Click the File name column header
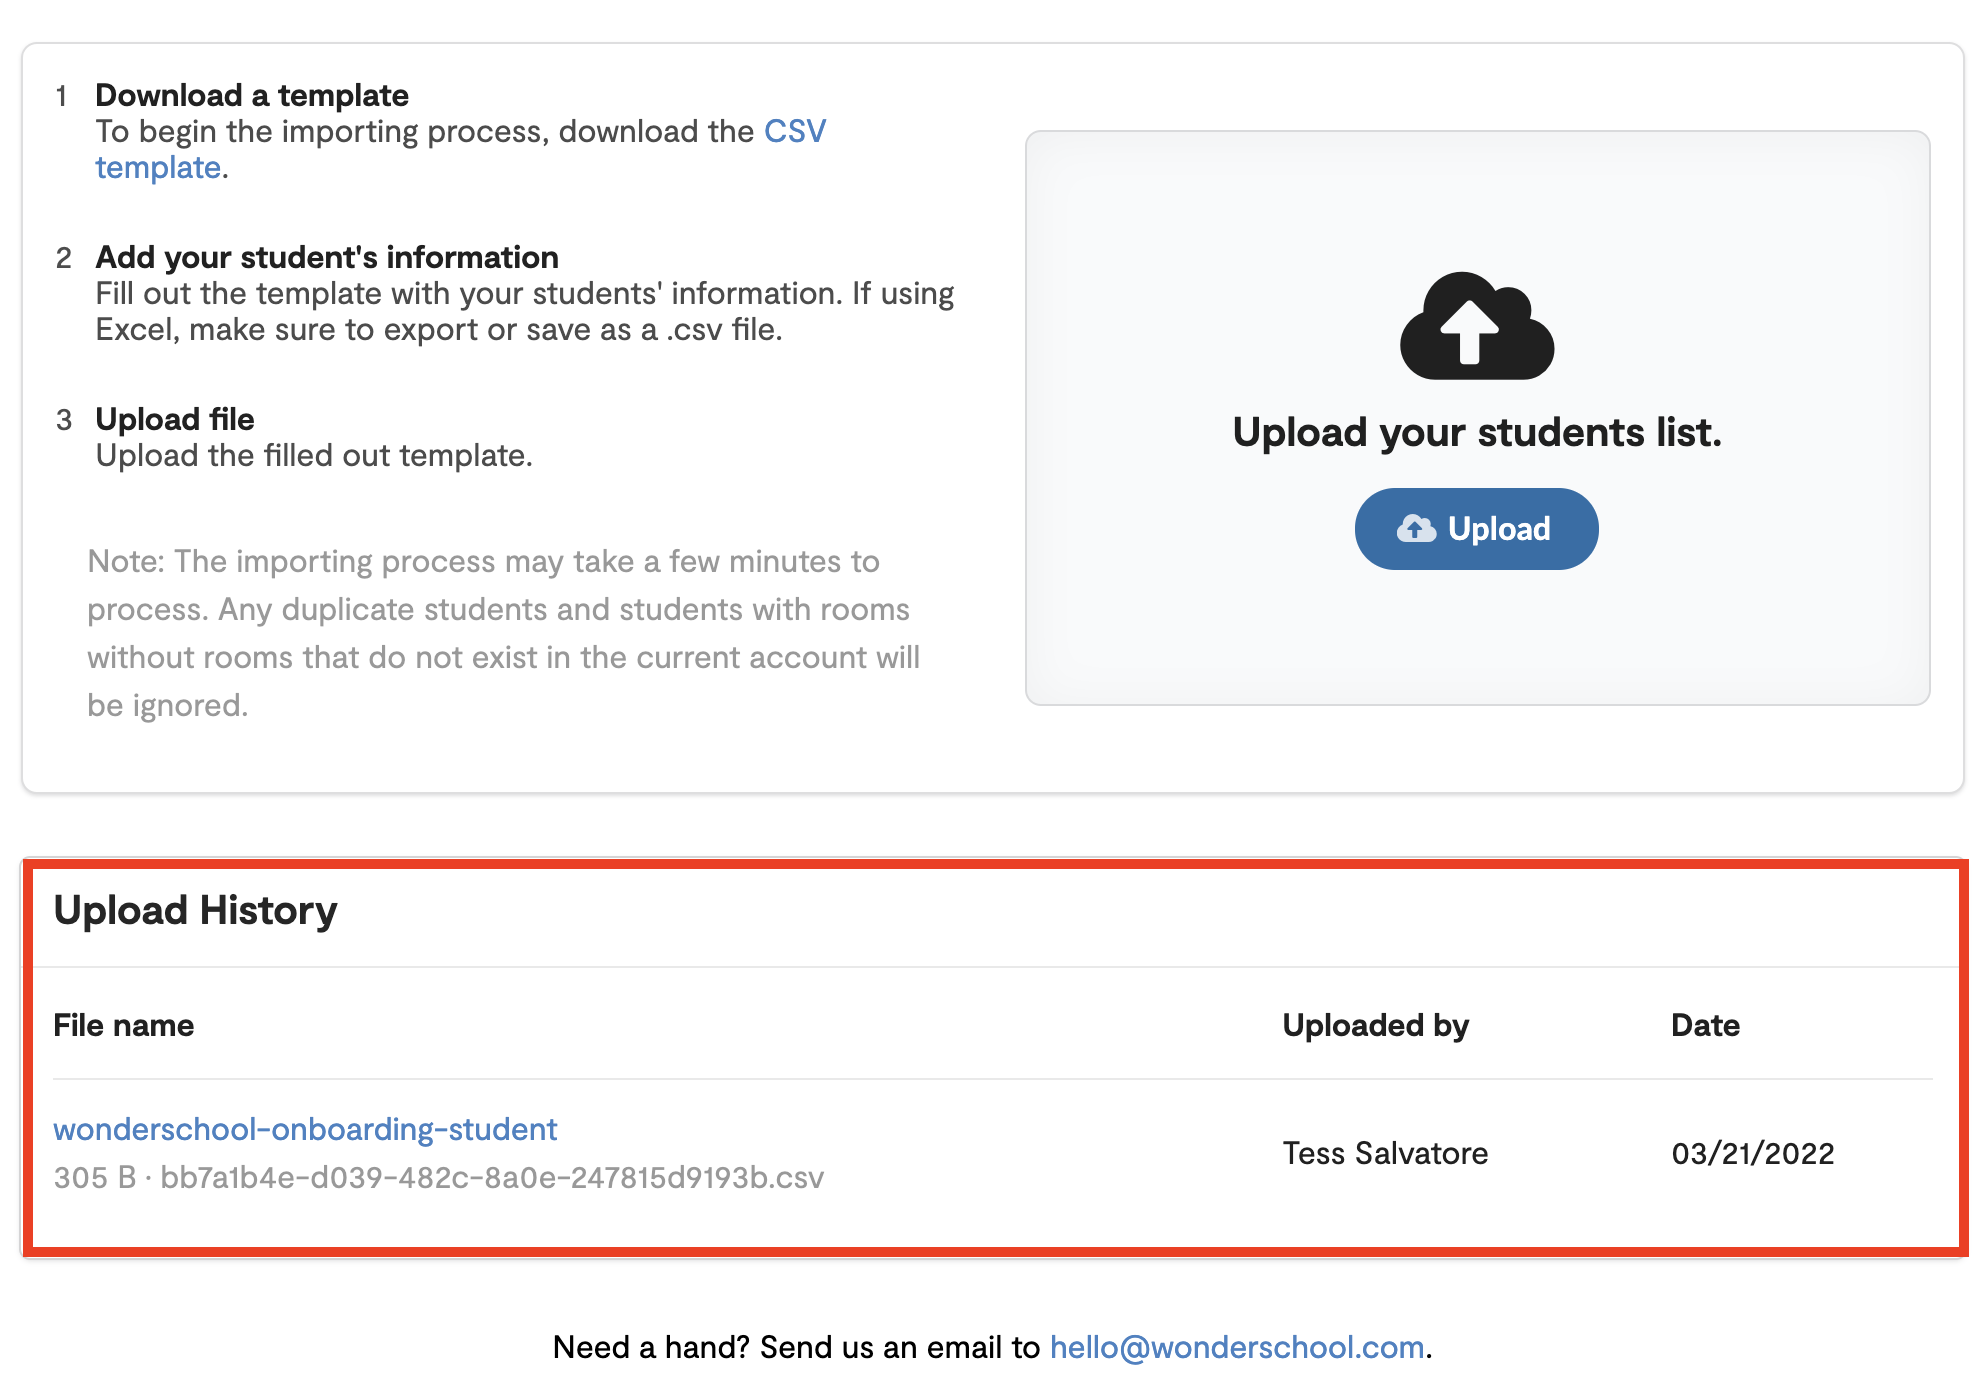 [124, 1025]
